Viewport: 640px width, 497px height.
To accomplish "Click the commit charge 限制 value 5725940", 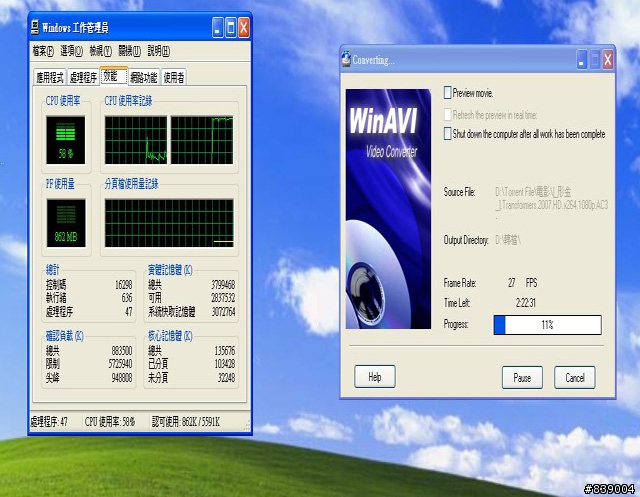I will point(120,364).
